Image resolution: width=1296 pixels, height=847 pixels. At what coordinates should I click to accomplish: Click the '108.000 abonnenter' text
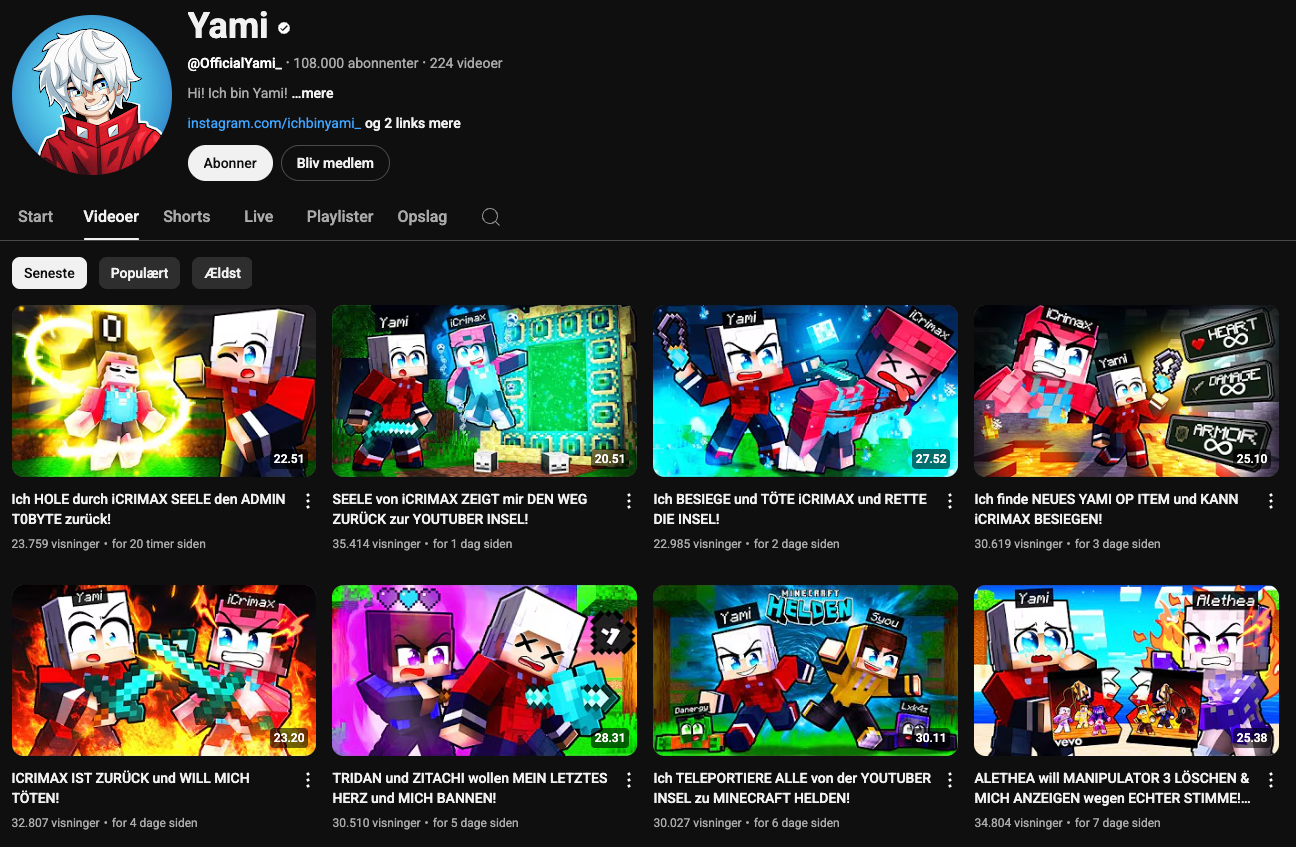pos(356,63)
